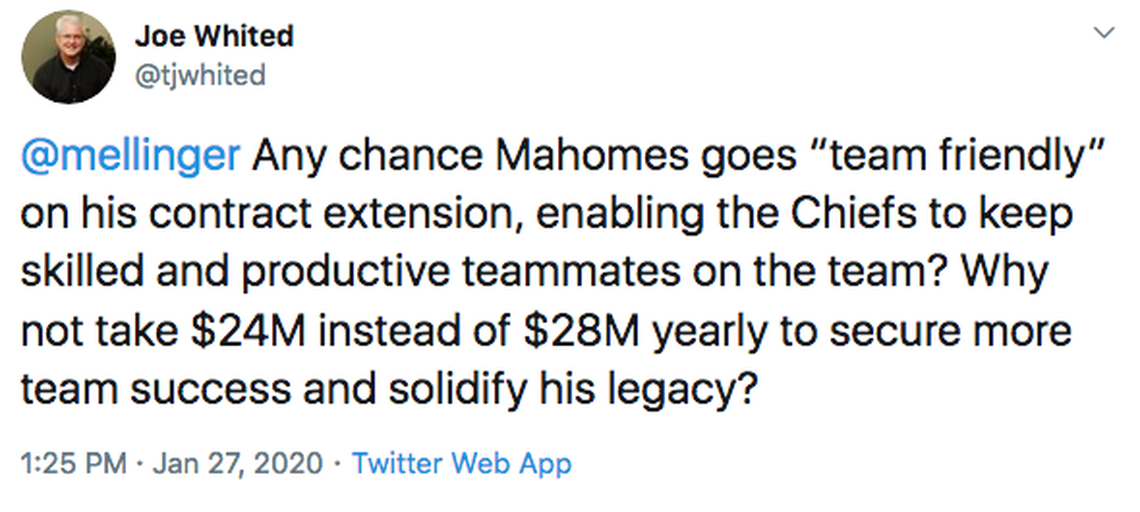Click Joe Whited's profile avatar photo

coord(68,59)
